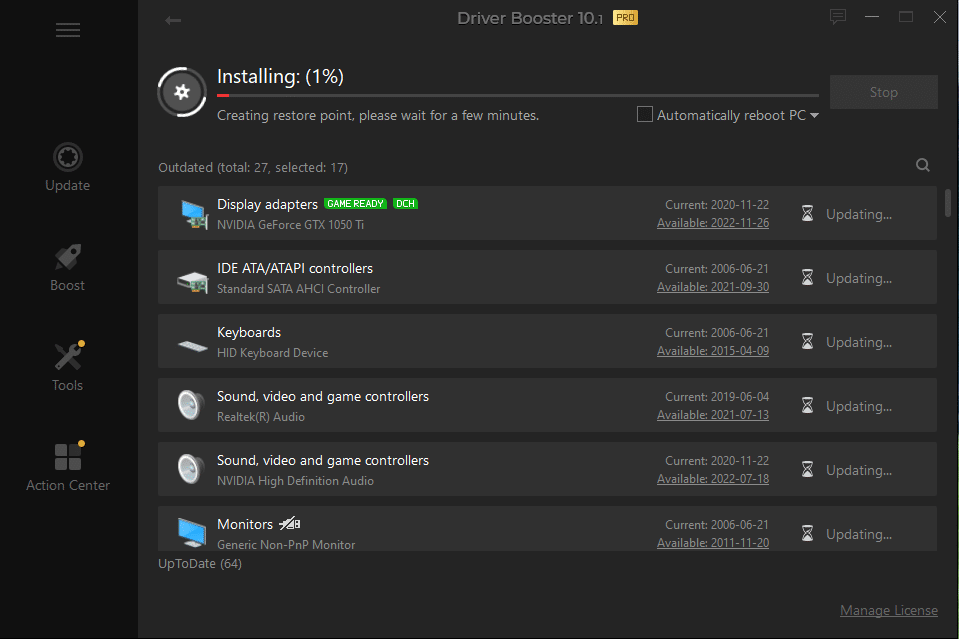Screen dimensions: 959x639
Task: Open the Action Center section in the sidebar
Action: point(67,467)
